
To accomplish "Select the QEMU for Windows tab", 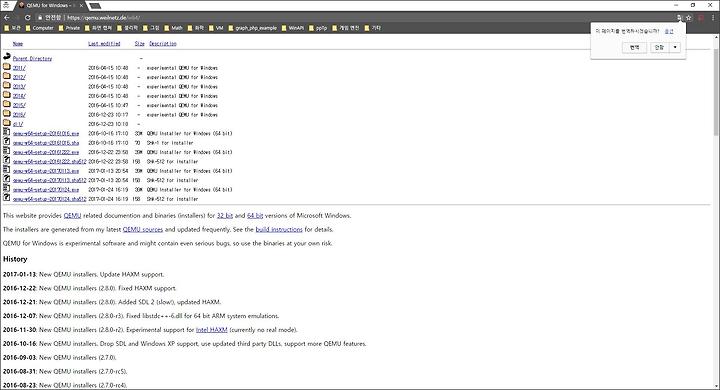I will point(51,6).
